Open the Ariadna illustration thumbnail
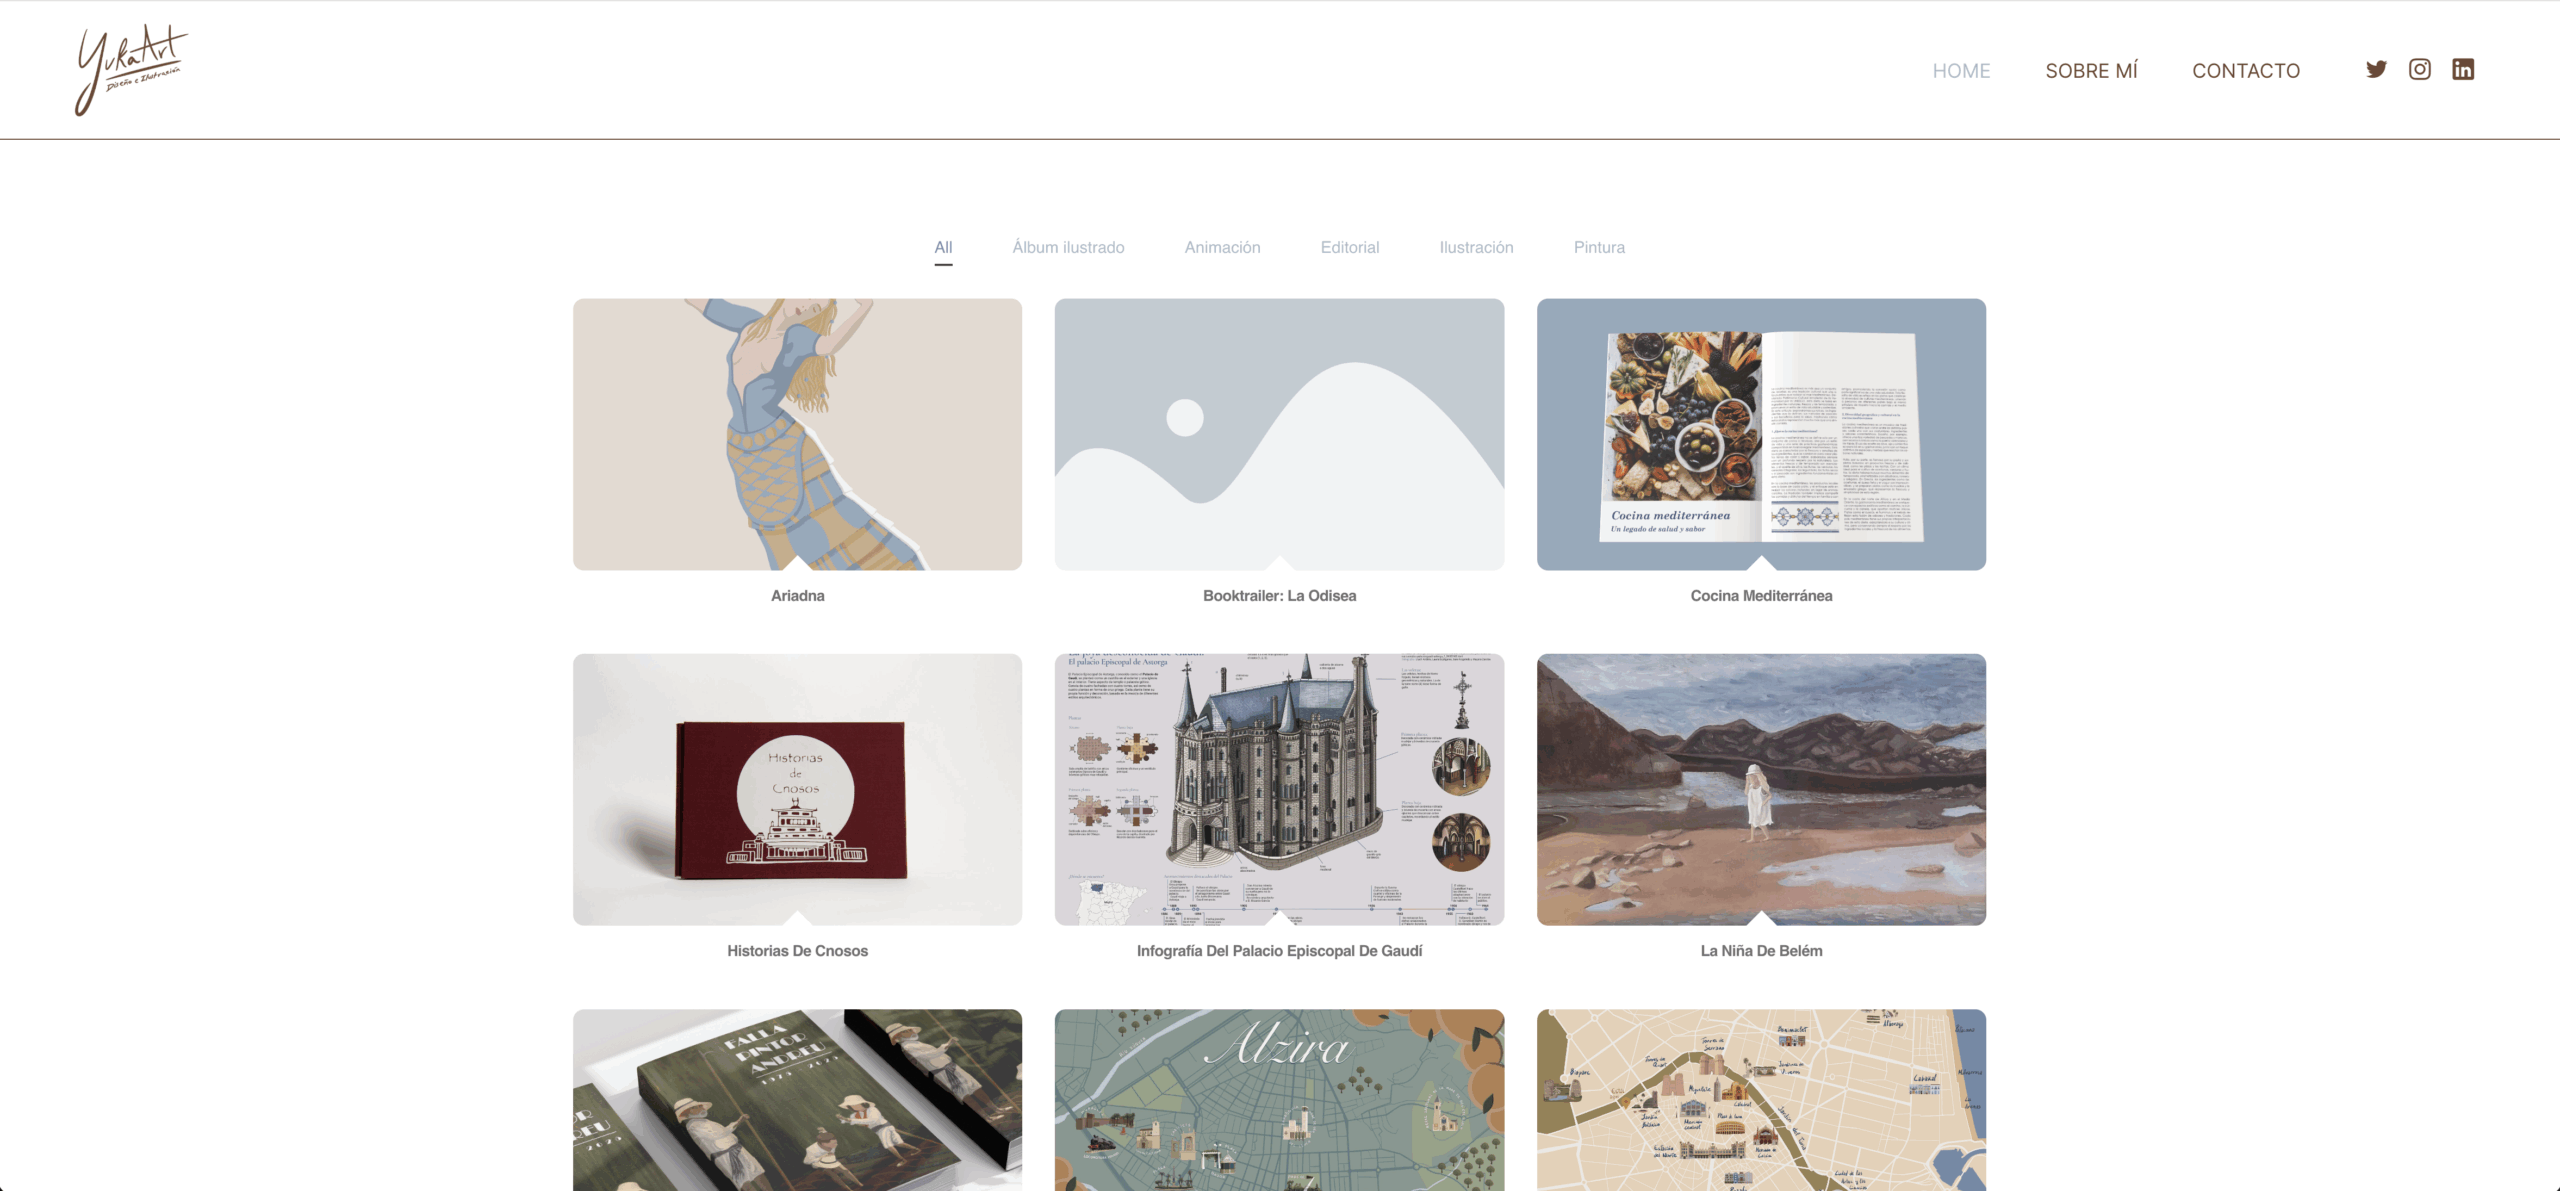2560x1191 pixels. pos(797,434)
